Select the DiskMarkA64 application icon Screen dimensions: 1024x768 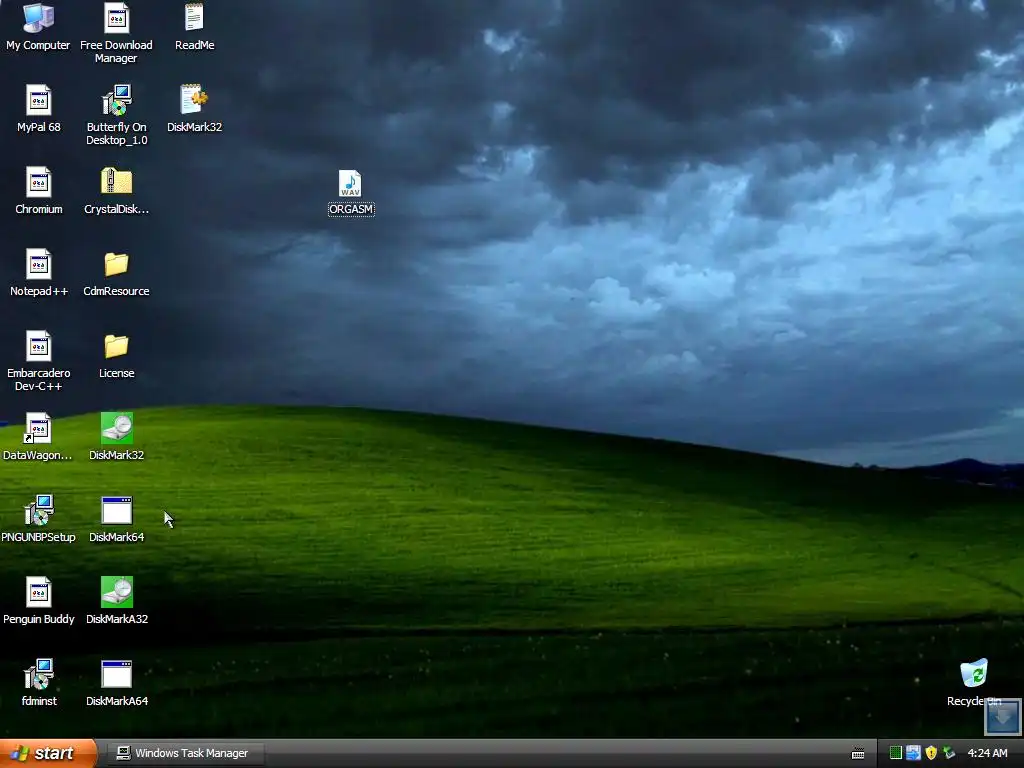click(117, 682)
